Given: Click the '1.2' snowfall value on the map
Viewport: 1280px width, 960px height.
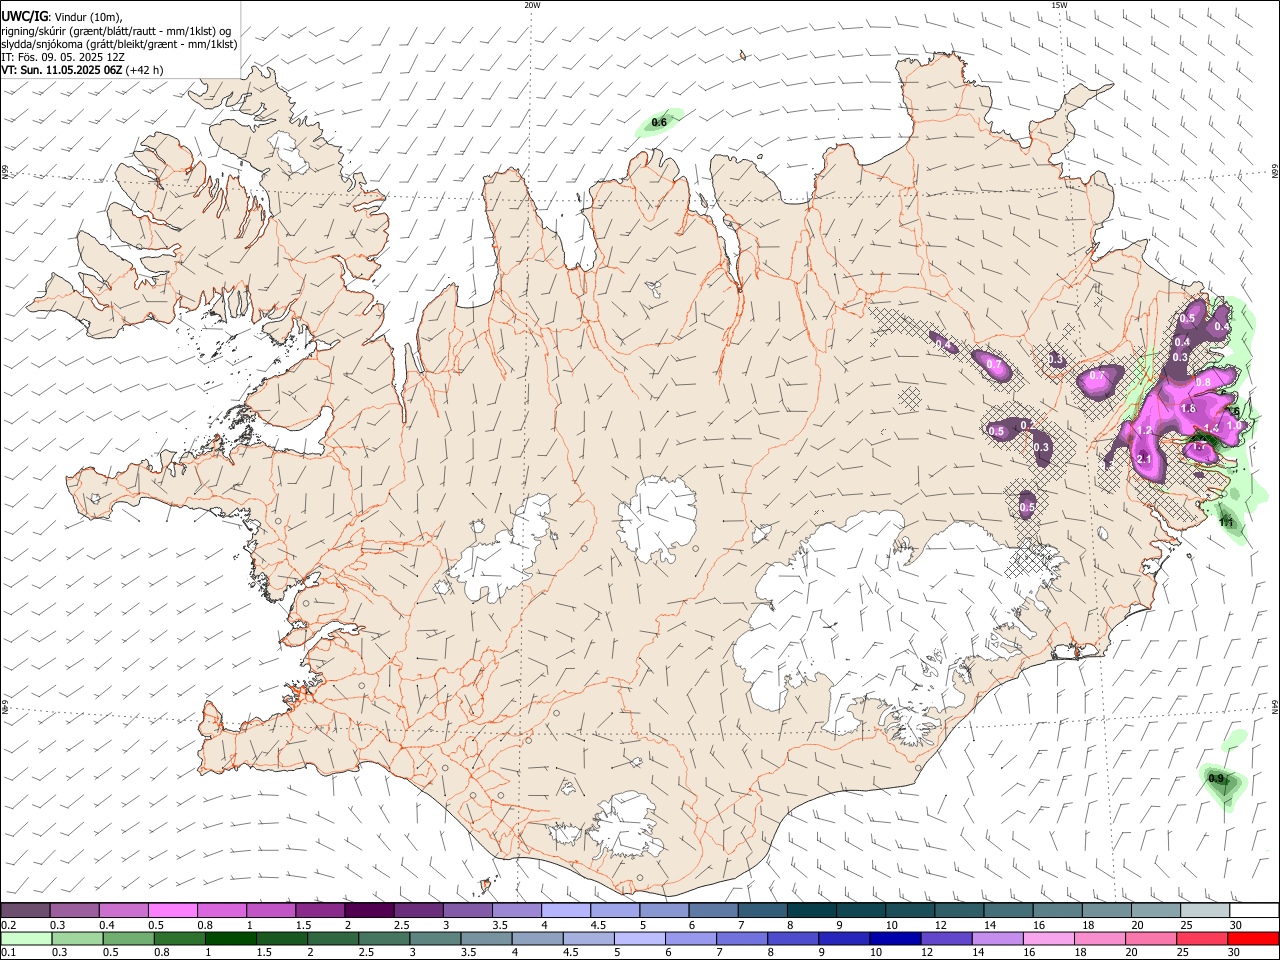Looking at the screenshot, I should [1145, 431].
